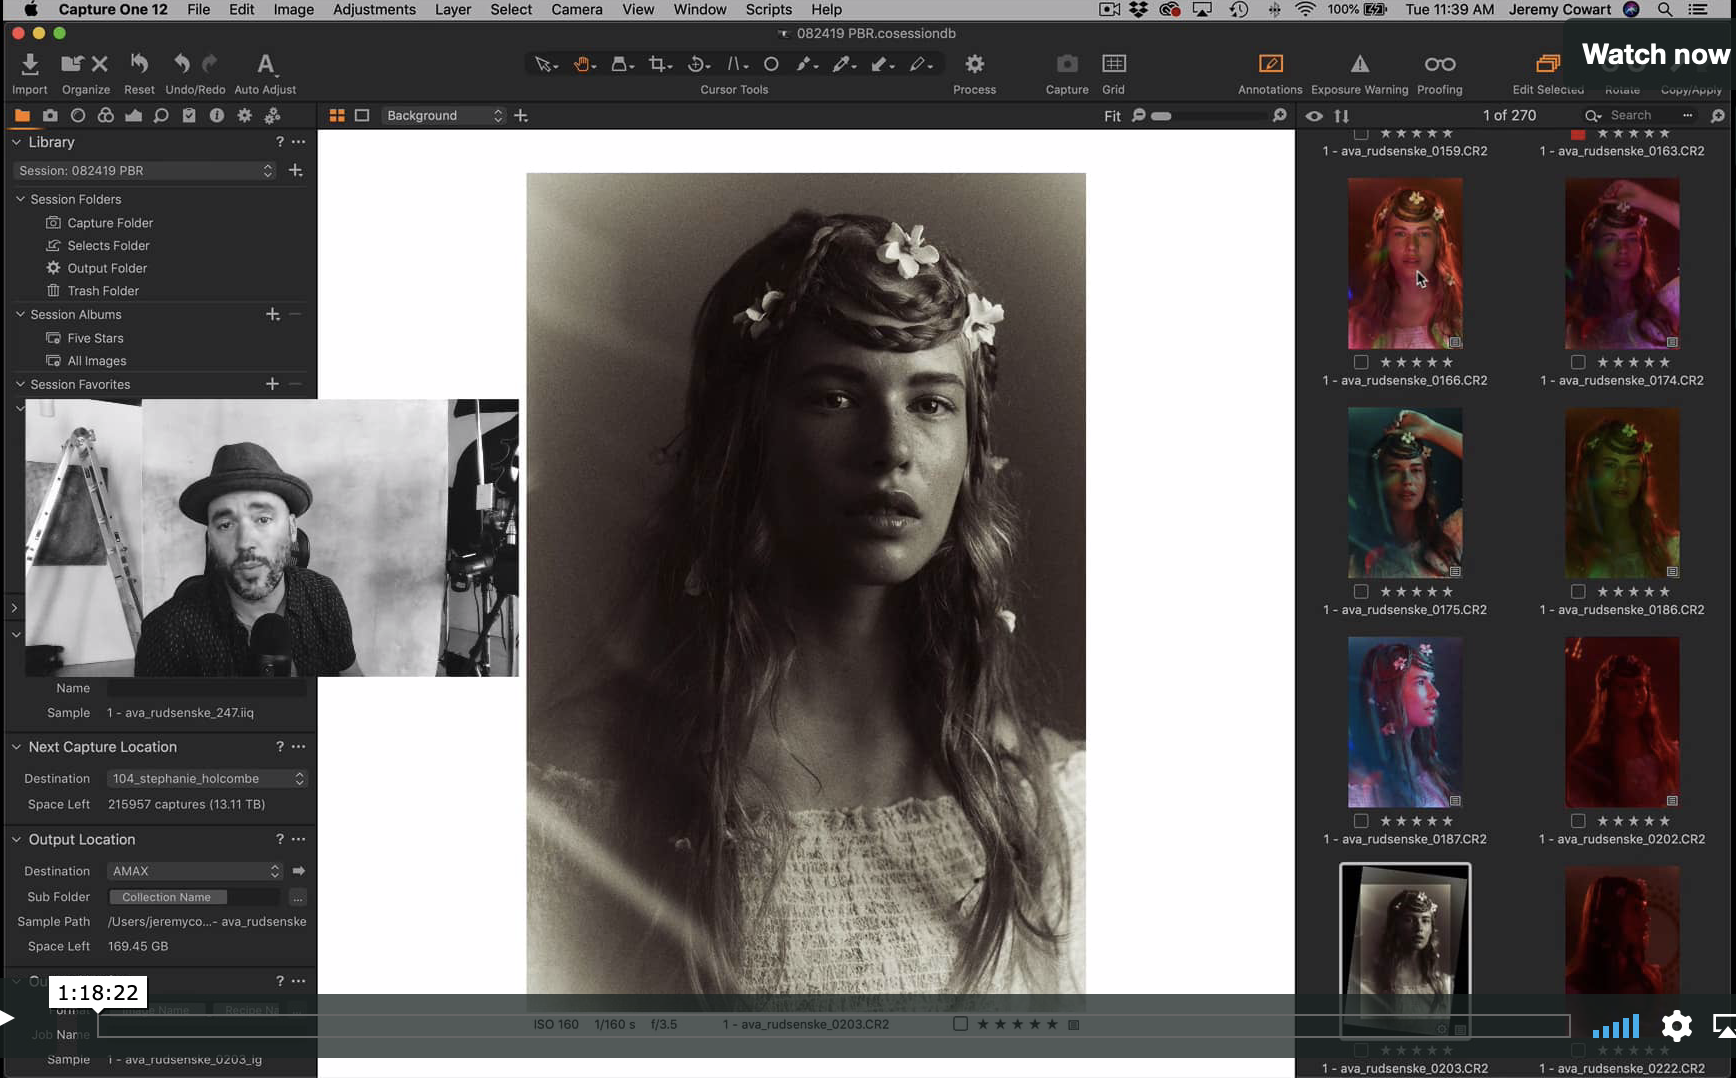Open the Details tool tab magnifier icon
Viewport: 1736px width, 1078px height.
161,116
